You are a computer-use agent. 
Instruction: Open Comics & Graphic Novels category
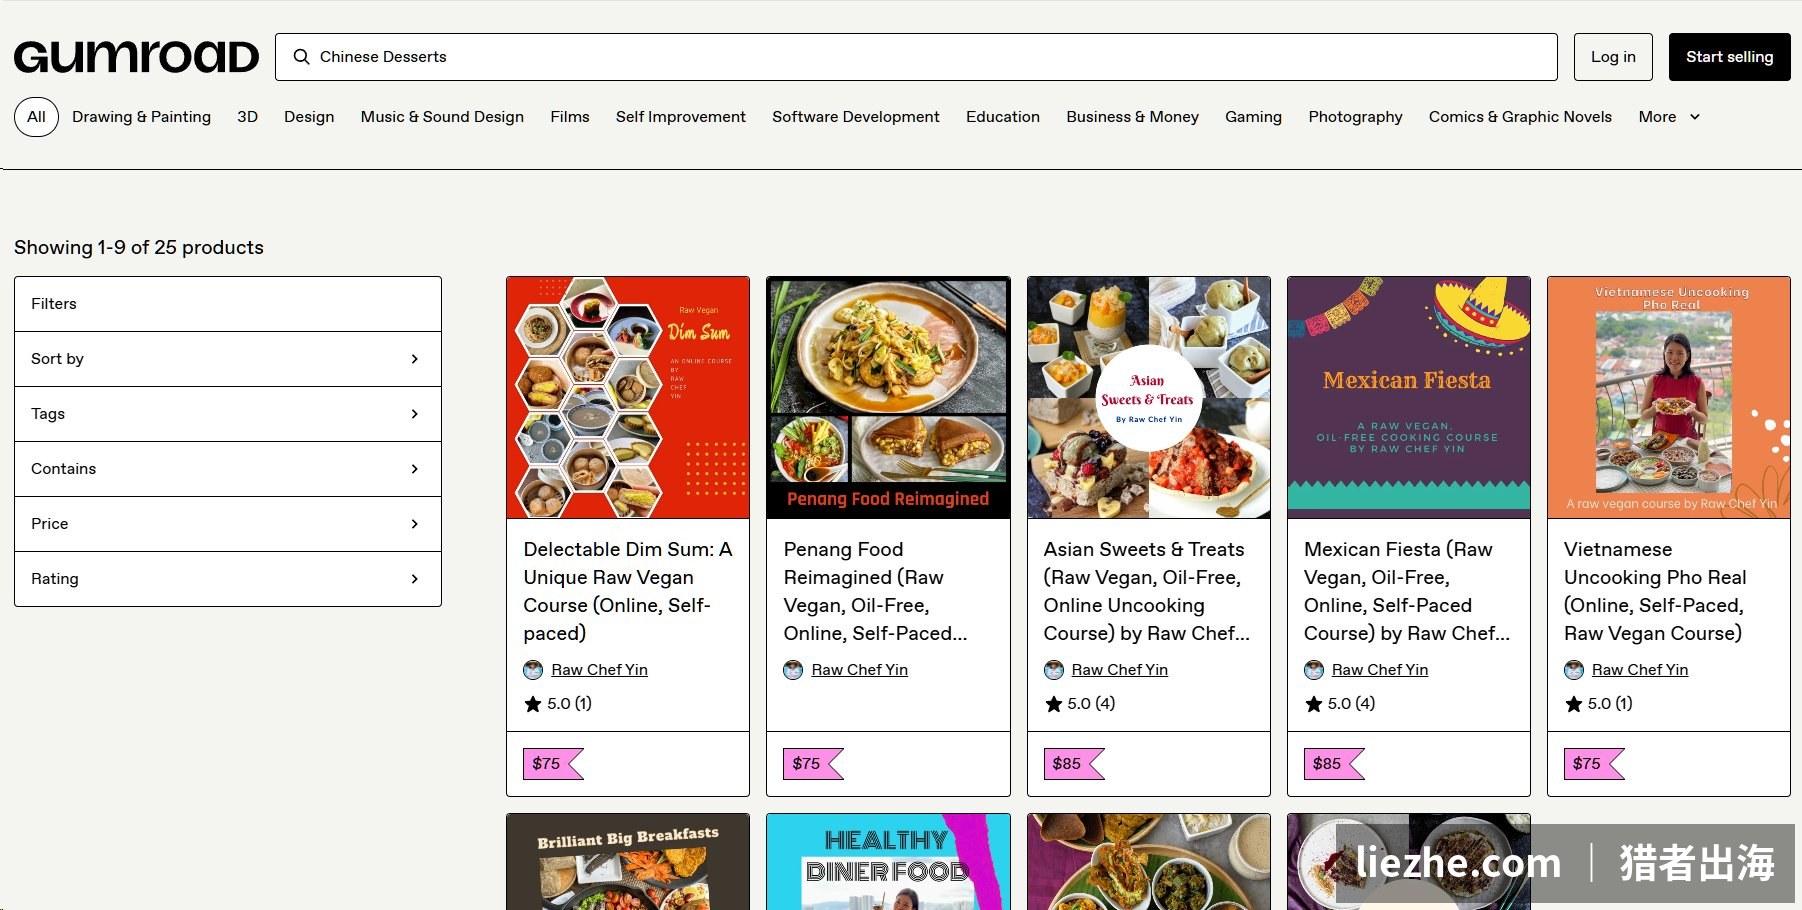pyautogui.click(x=1520, y=117)
